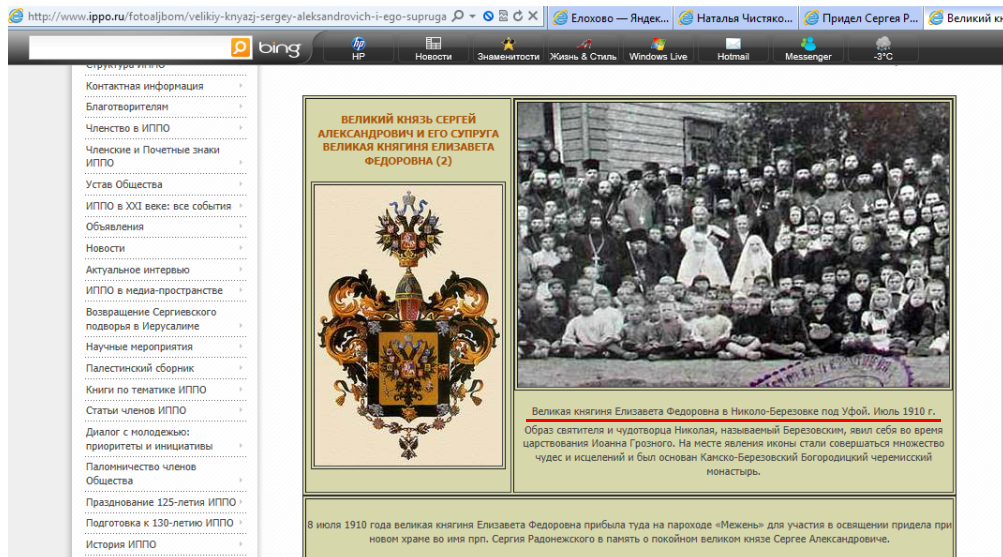Switch to the Придел Сергея Р... tab
1003x557 pixels.
point(862,17)
